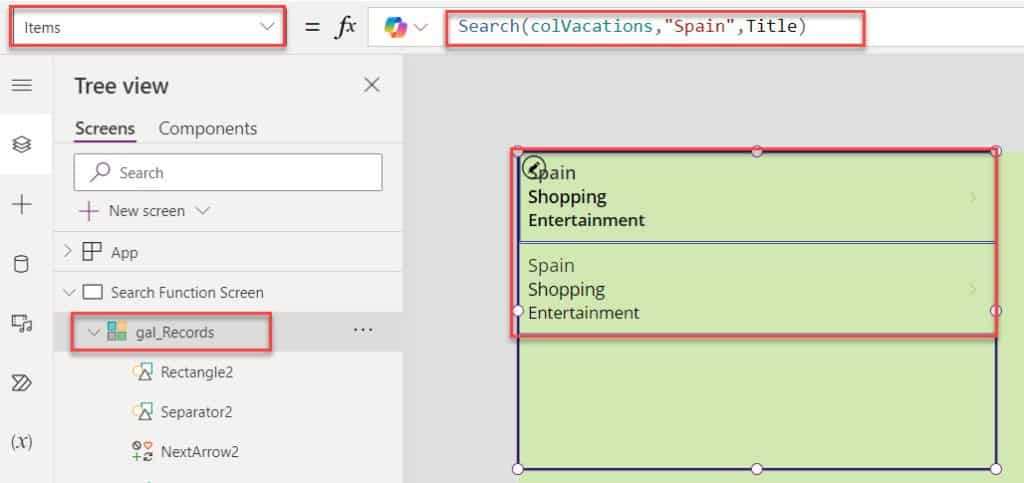Open more options for gal_Records

(x=363, y=330)
